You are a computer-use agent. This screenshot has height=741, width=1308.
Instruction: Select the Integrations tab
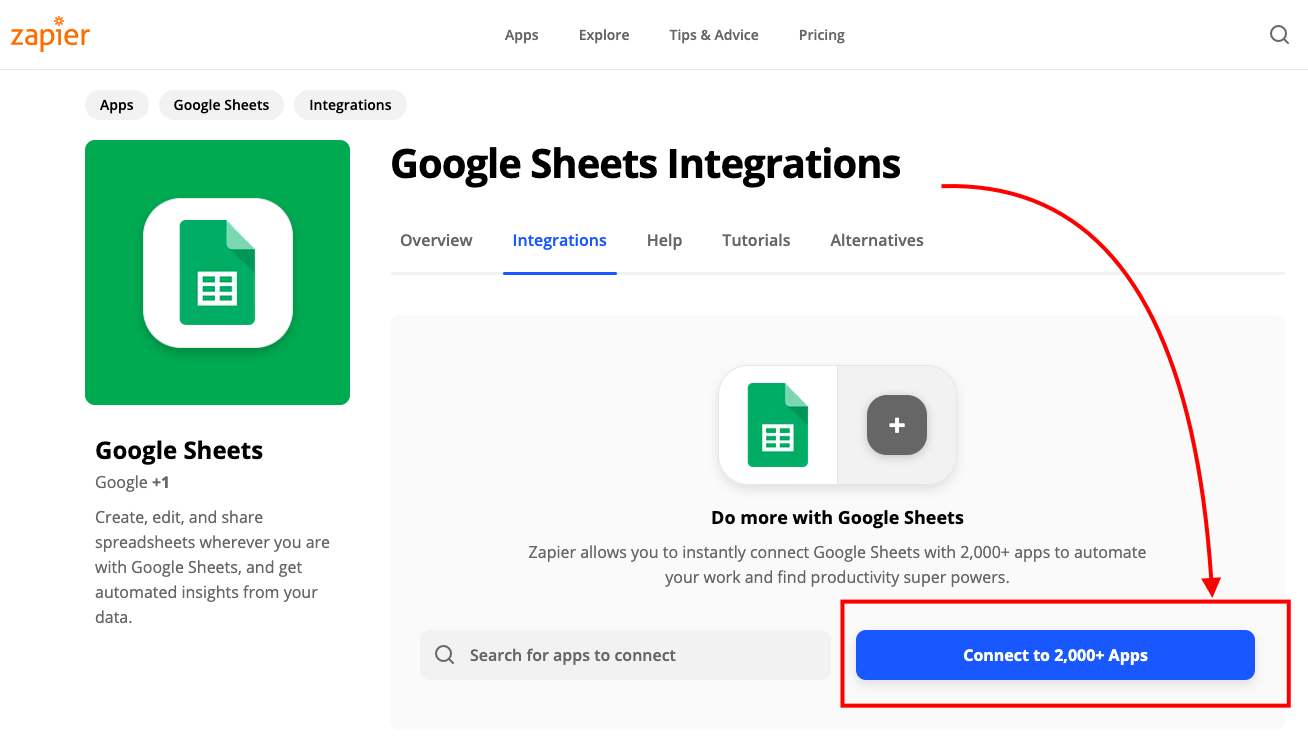pyautogui.click(x=559, y=240)
